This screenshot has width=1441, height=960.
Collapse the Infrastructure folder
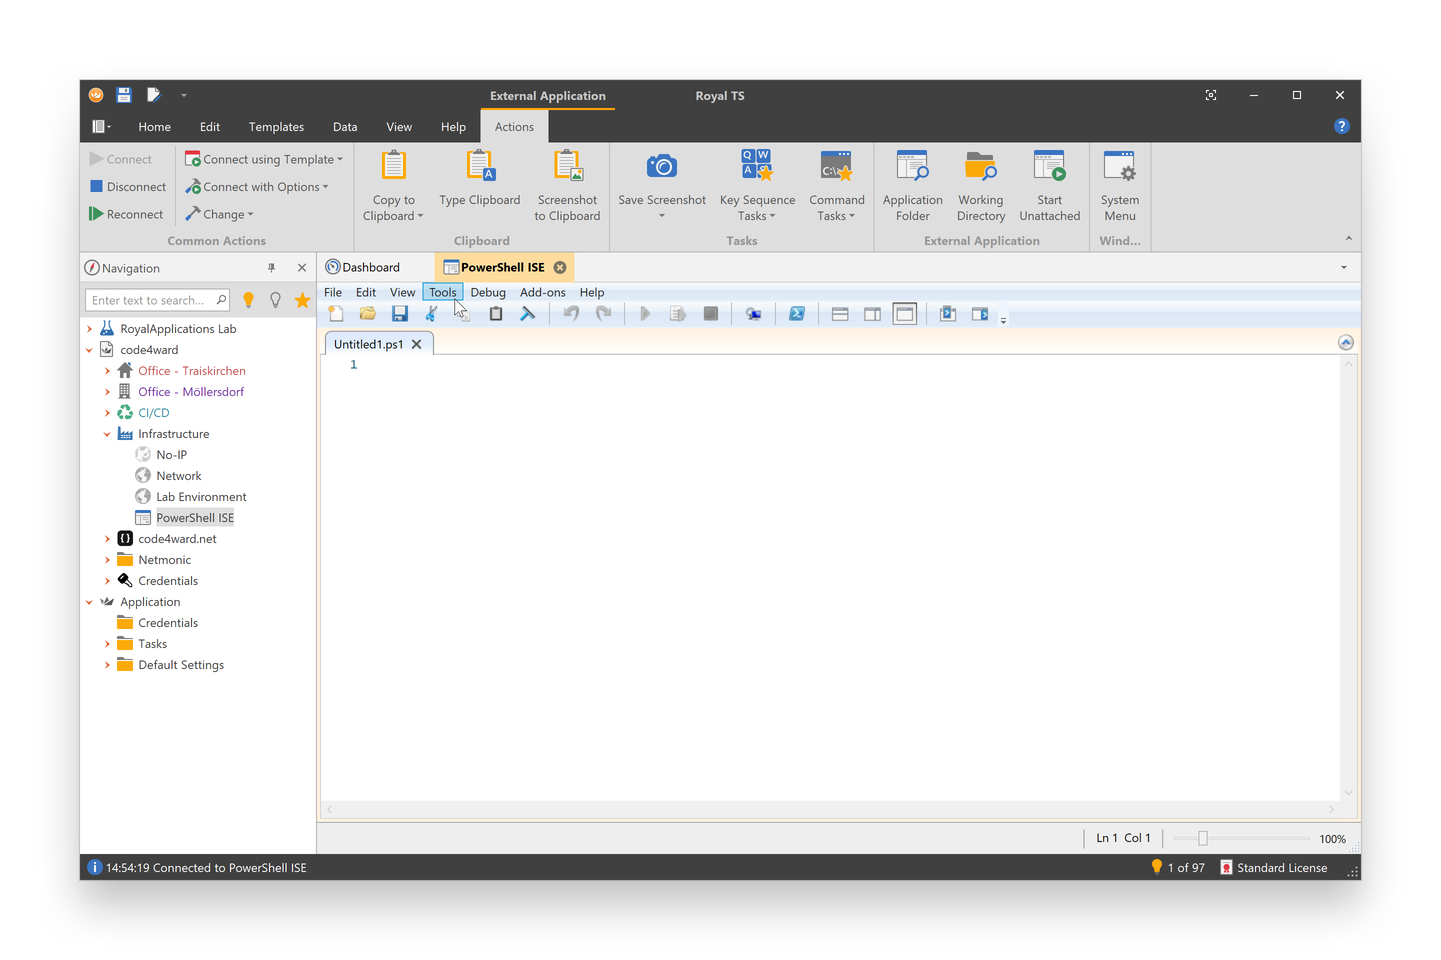(x=107, y=433)
